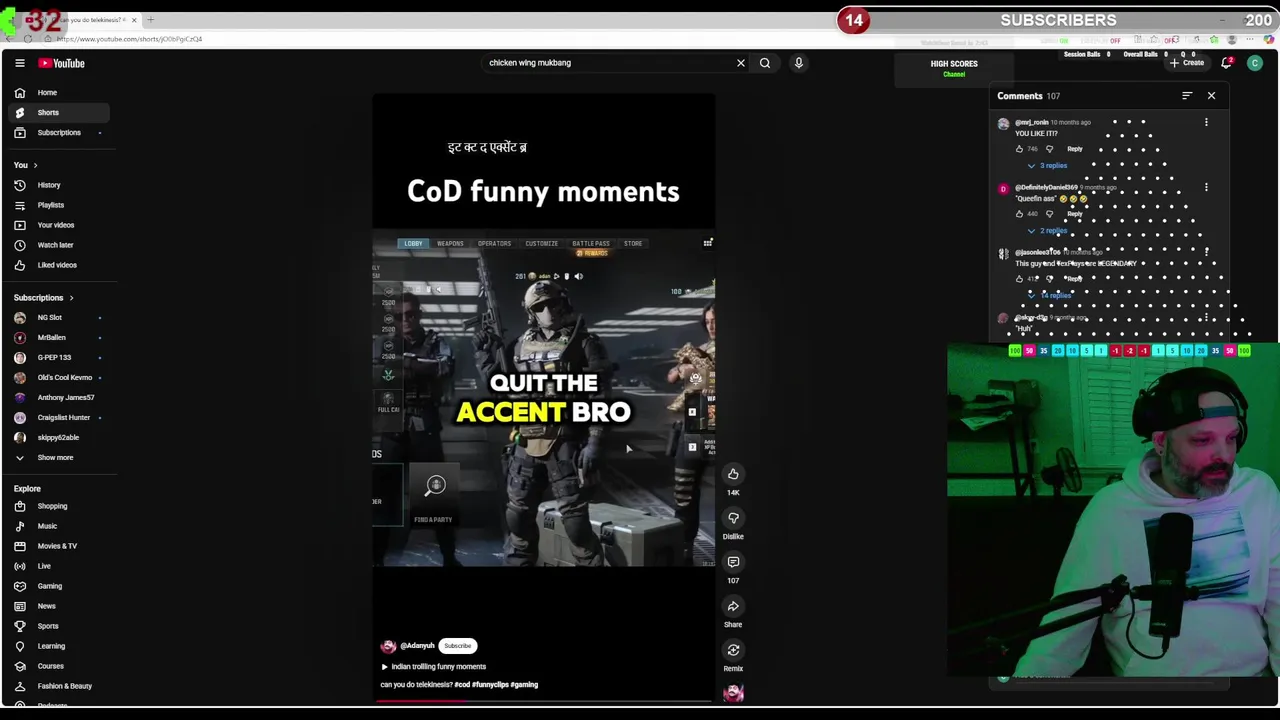Image resolution: width=1280 pixels, height=720 pixels.
Task: Open the YouTube hamburger guide menu
Action: [19, 63]
